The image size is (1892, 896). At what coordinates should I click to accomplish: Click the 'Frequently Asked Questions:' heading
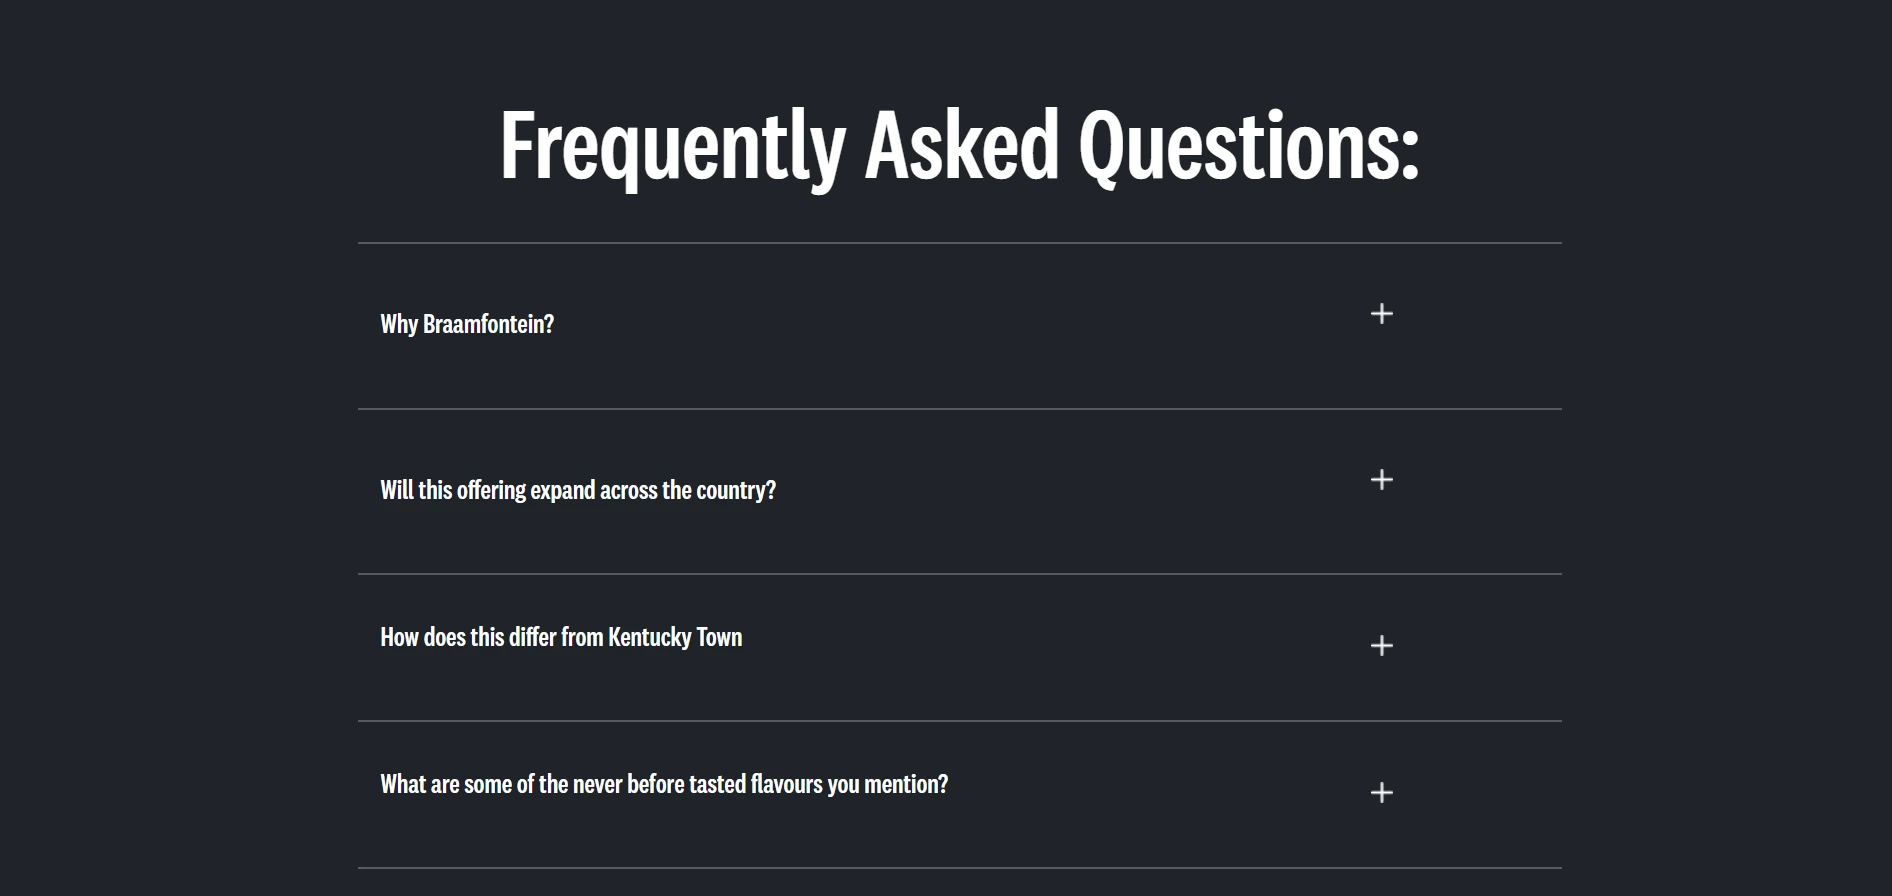point(959,146)
